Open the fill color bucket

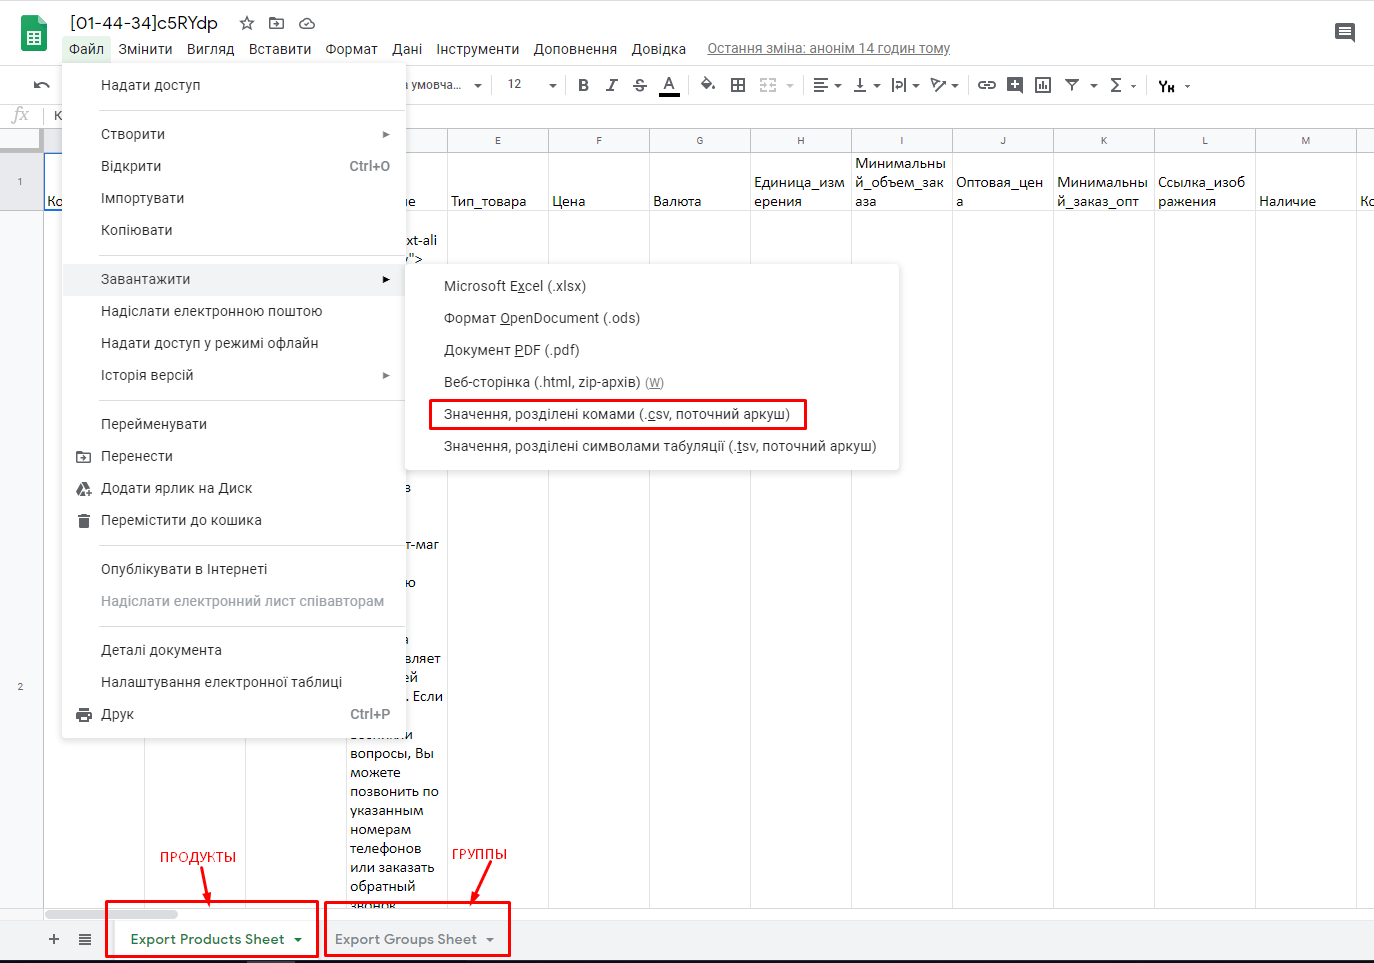coord(708,85)
